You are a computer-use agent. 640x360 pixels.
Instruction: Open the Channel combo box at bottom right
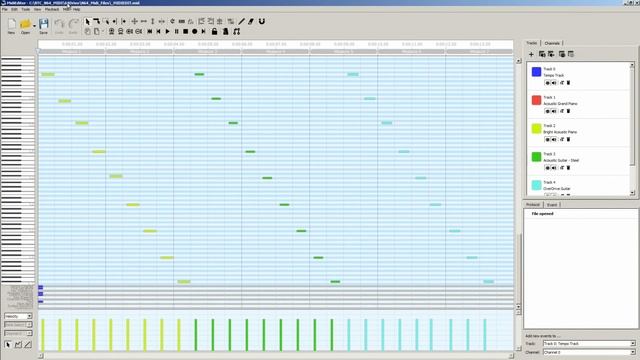589,352
